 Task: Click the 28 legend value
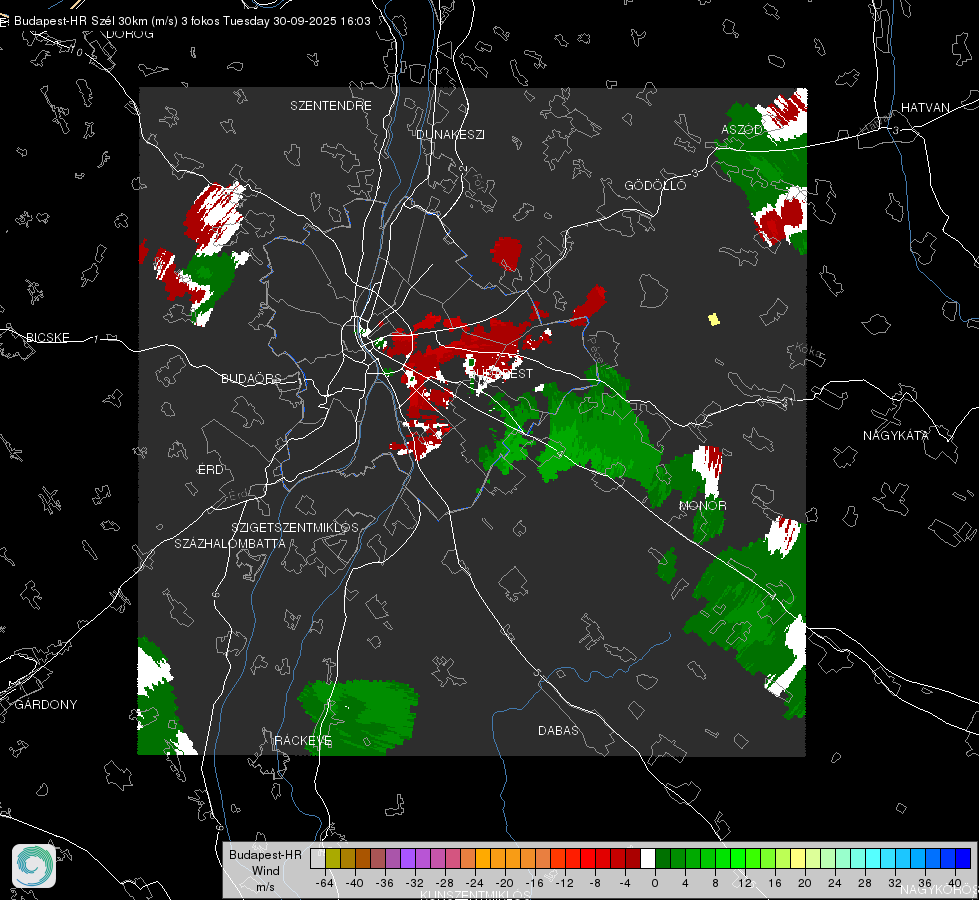(x=865, y=883)
